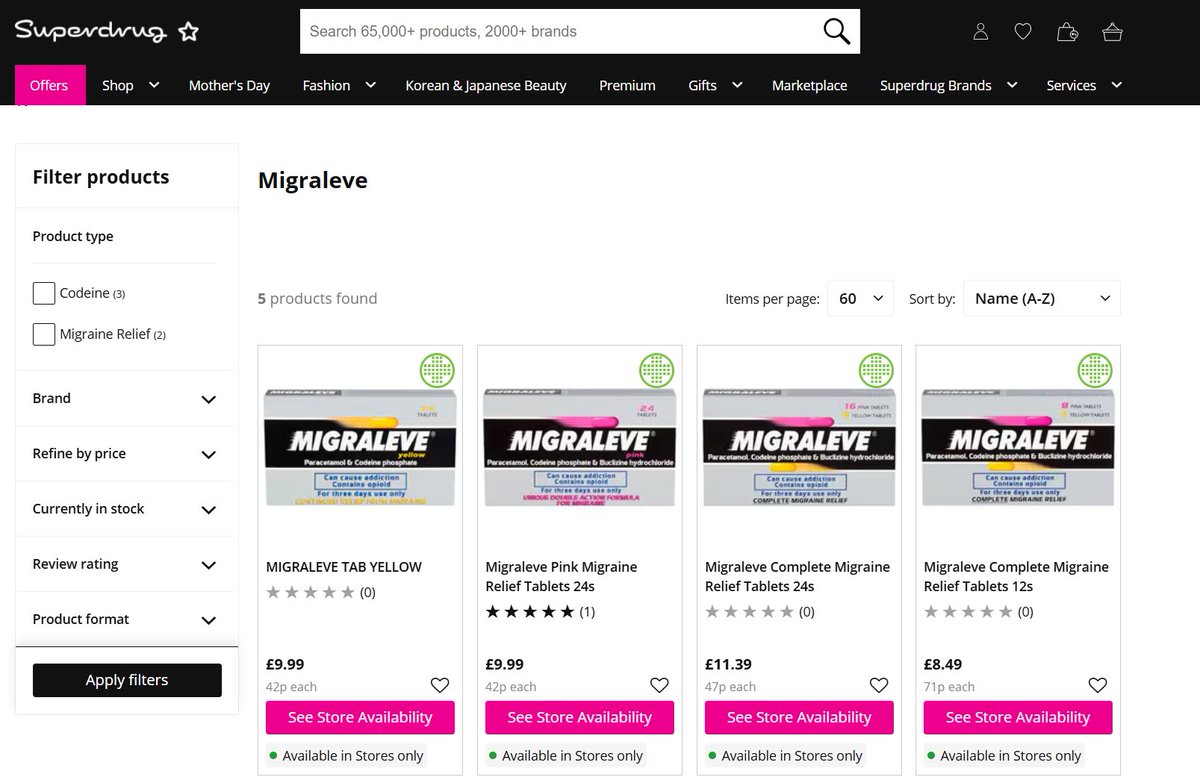
Task: Open the account profile icon
Action: (980, 32)
